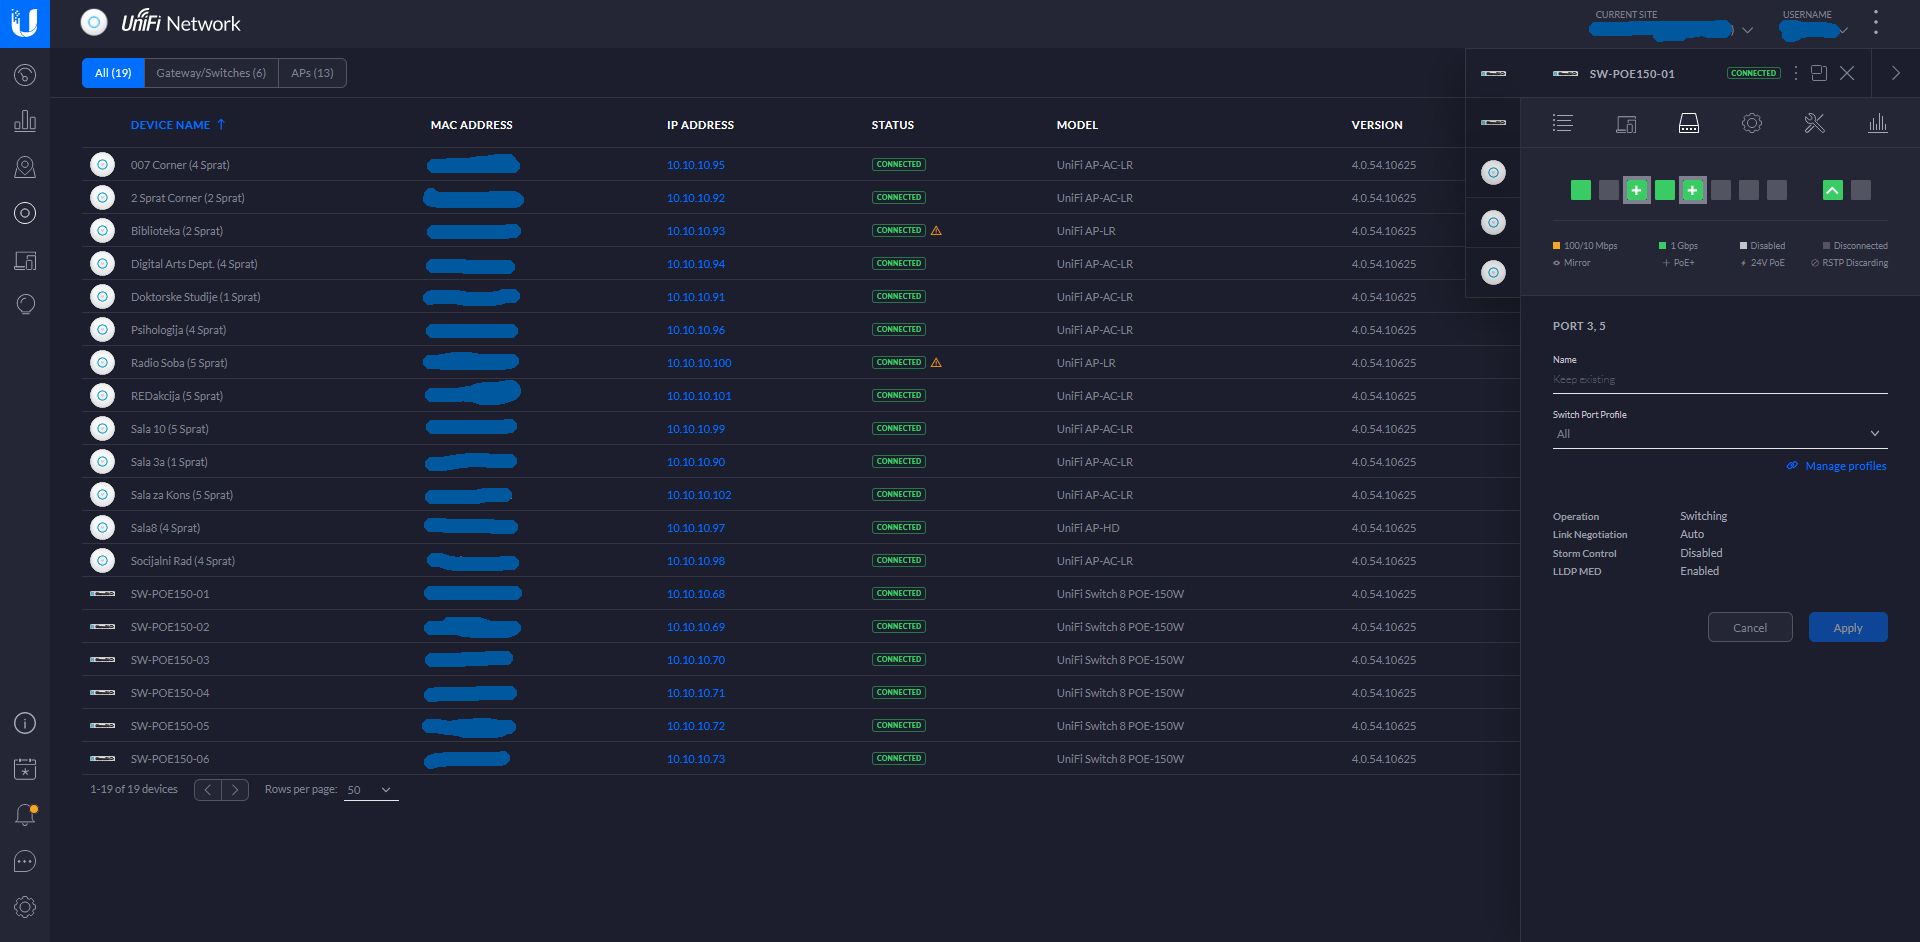
Task: Sort by Device Name column
Action: [x=177, y=125]
